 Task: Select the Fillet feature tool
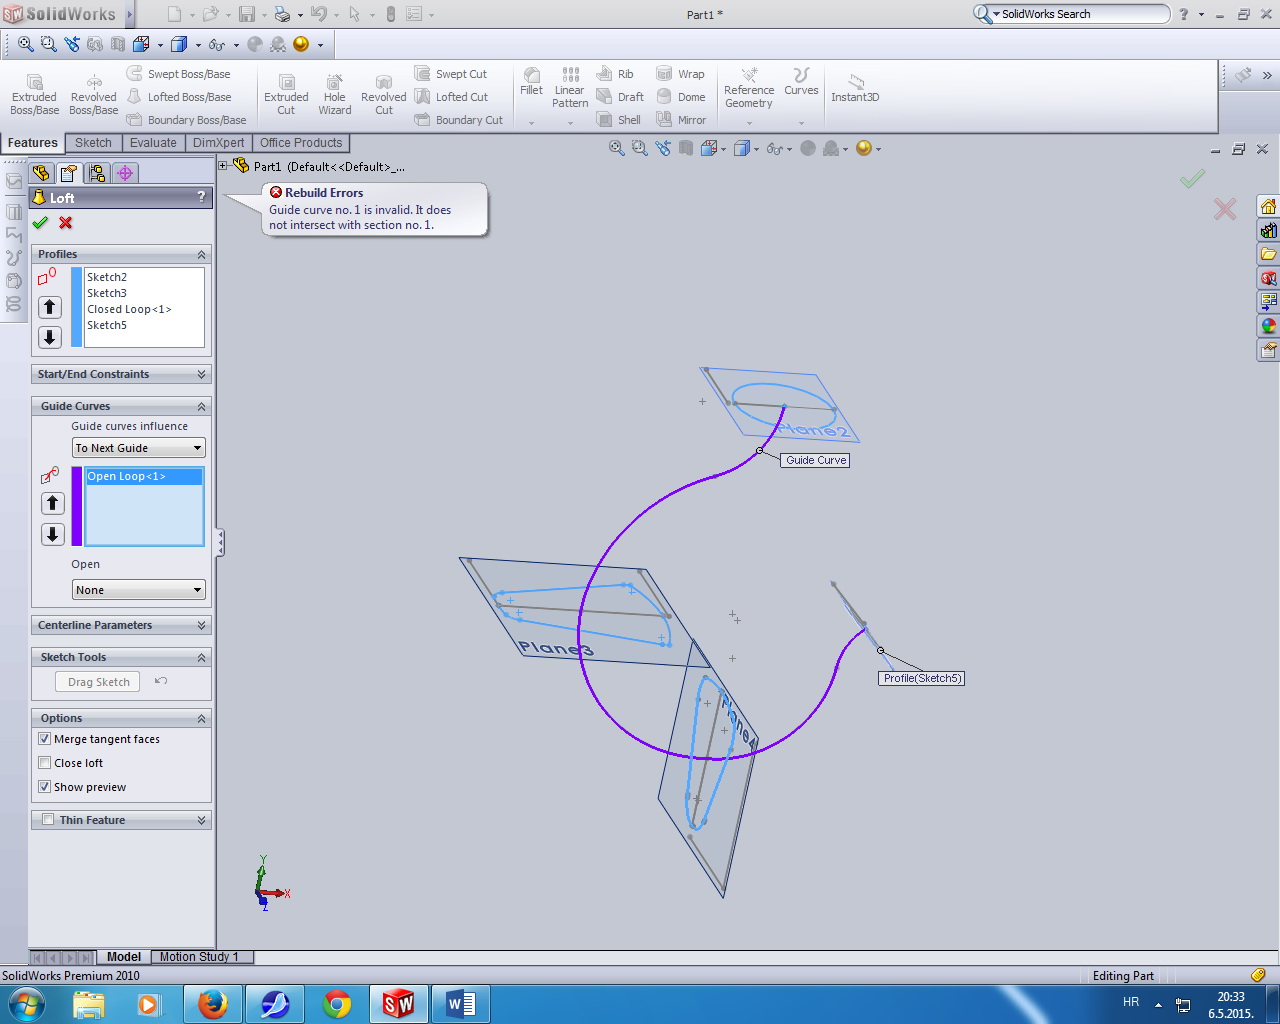point(531,90)
